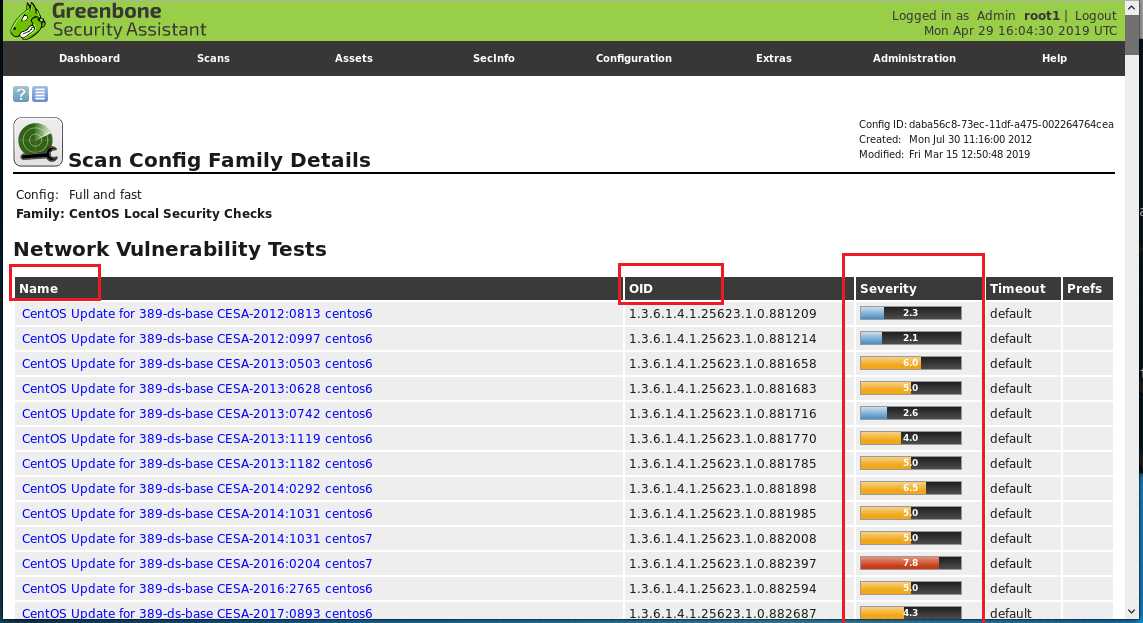The height and width of the screenshot is (623, 1143).
Task: Click the 6.0 severity bar
Action: (x=910, y=363)
